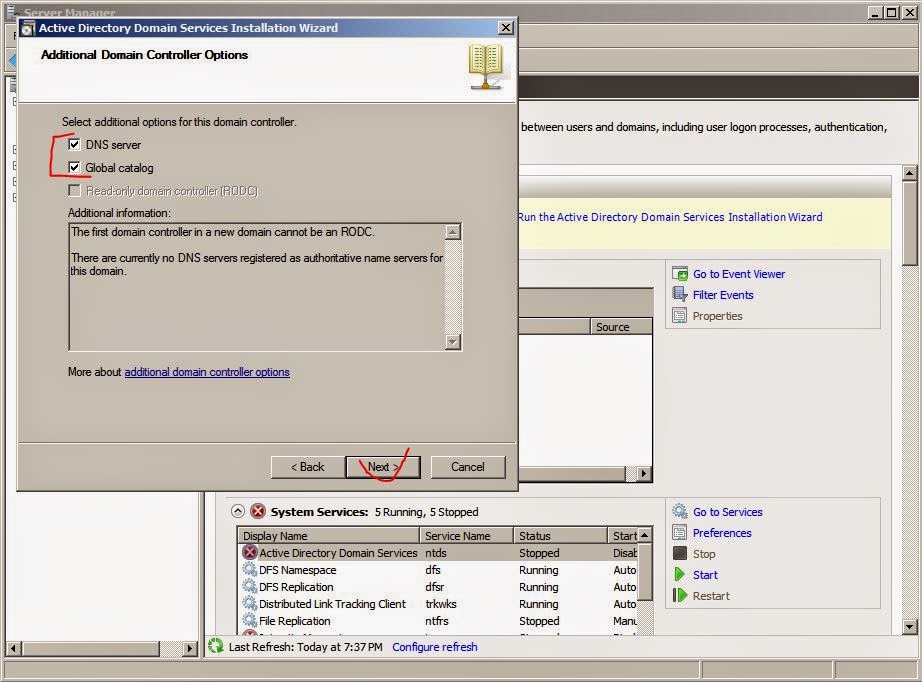This screenshot has height=682, width=922.
Task: Click the green Start service icon
Action: pos(680,574)
